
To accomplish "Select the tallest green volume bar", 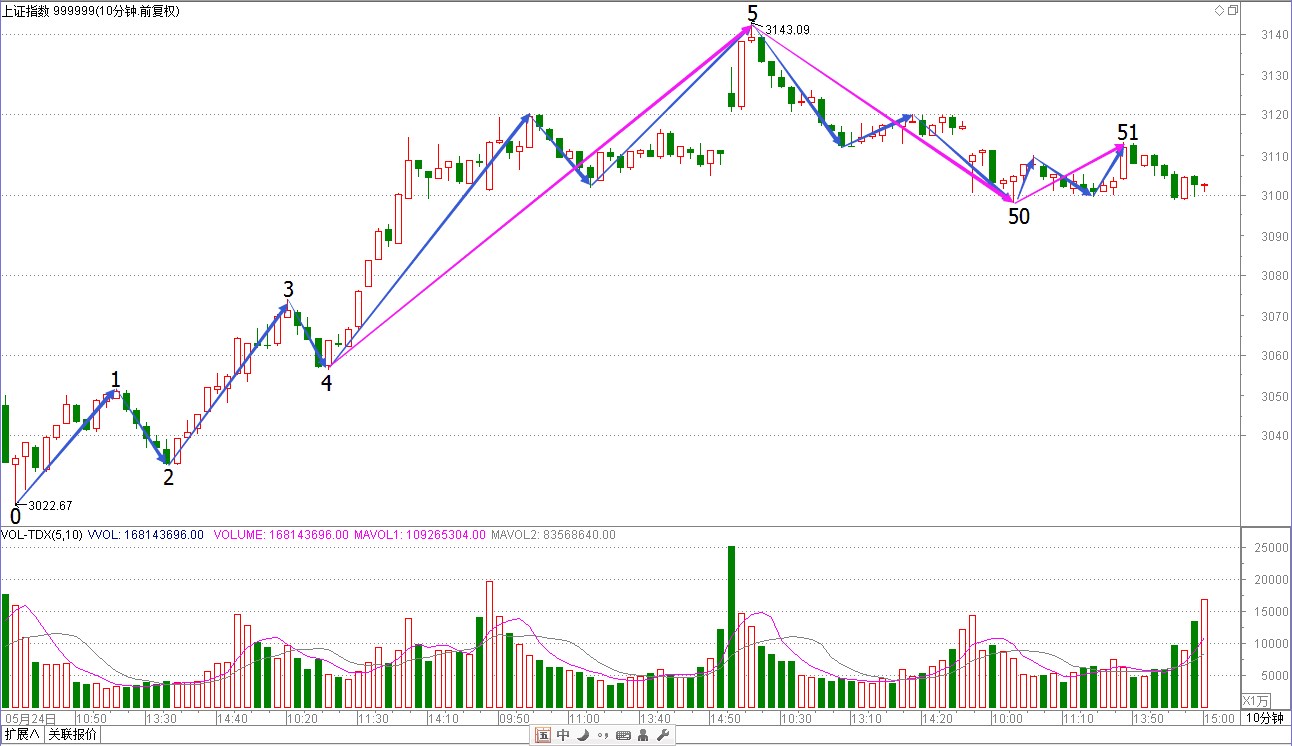I will tap(731, 627).
